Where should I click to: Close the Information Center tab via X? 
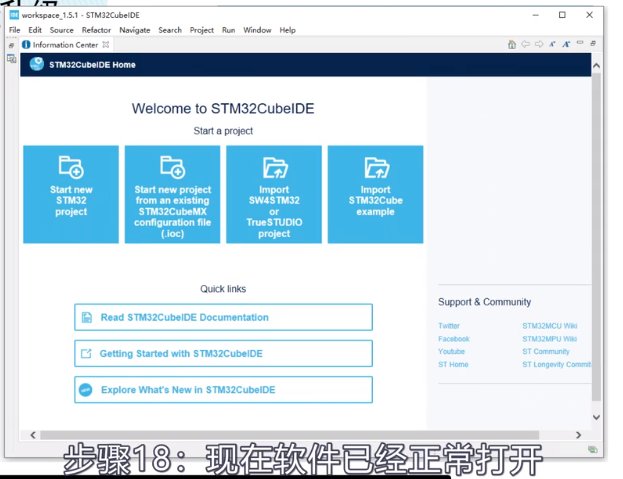106,44
